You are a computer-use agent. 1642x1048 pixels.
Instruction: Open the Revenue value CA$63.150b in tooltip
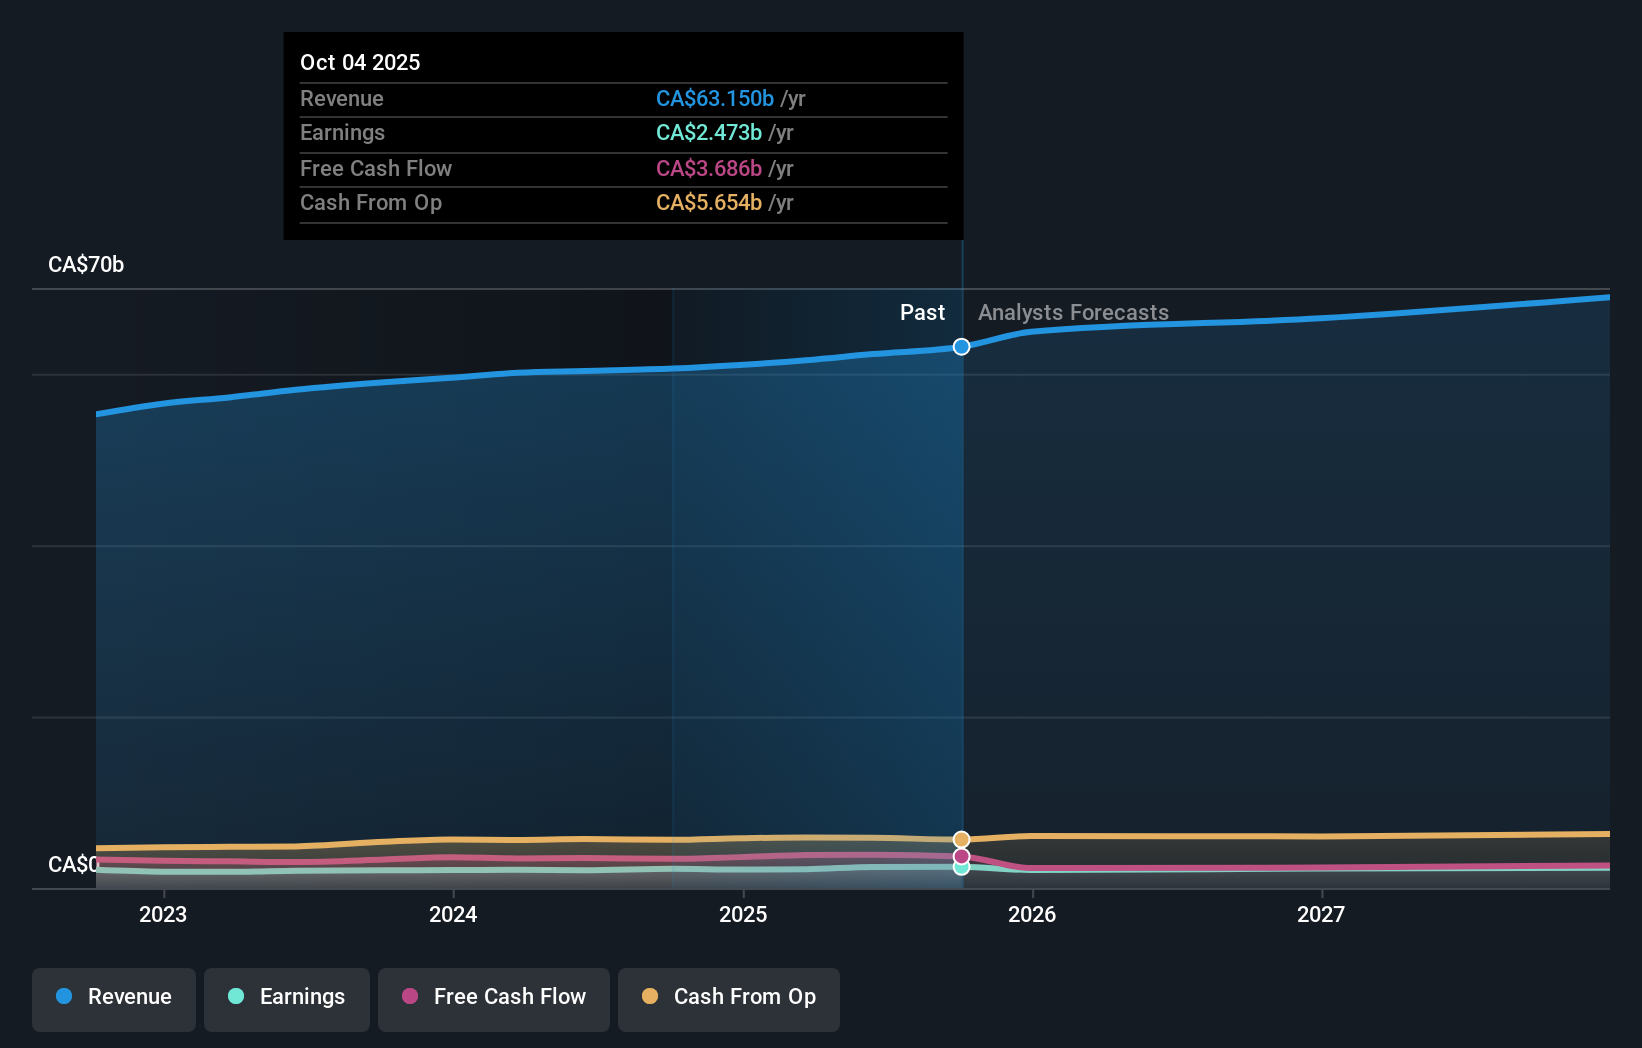[715, 98]
